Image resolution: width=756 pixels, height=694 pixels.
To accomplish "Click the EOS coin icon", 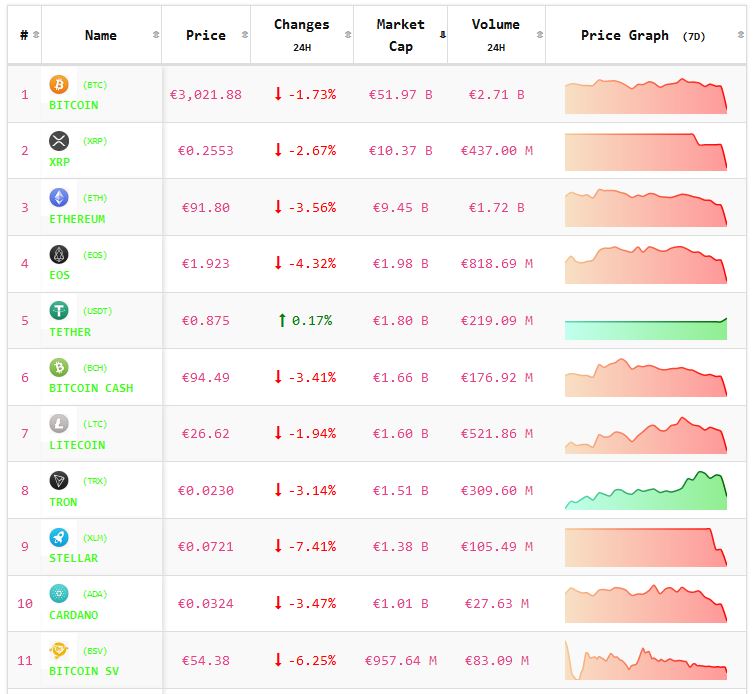I will [58, 254].
